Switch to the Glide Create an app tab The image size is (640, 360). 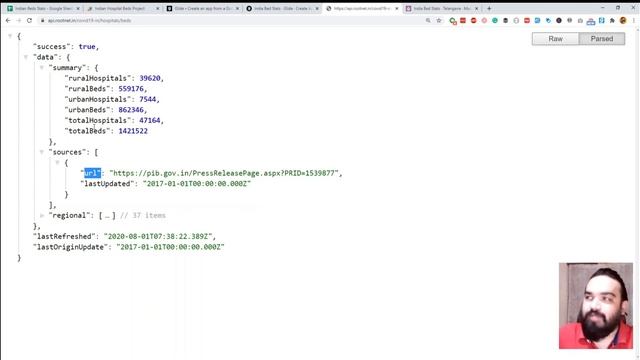pyautogui.click(x=201, y=8)
